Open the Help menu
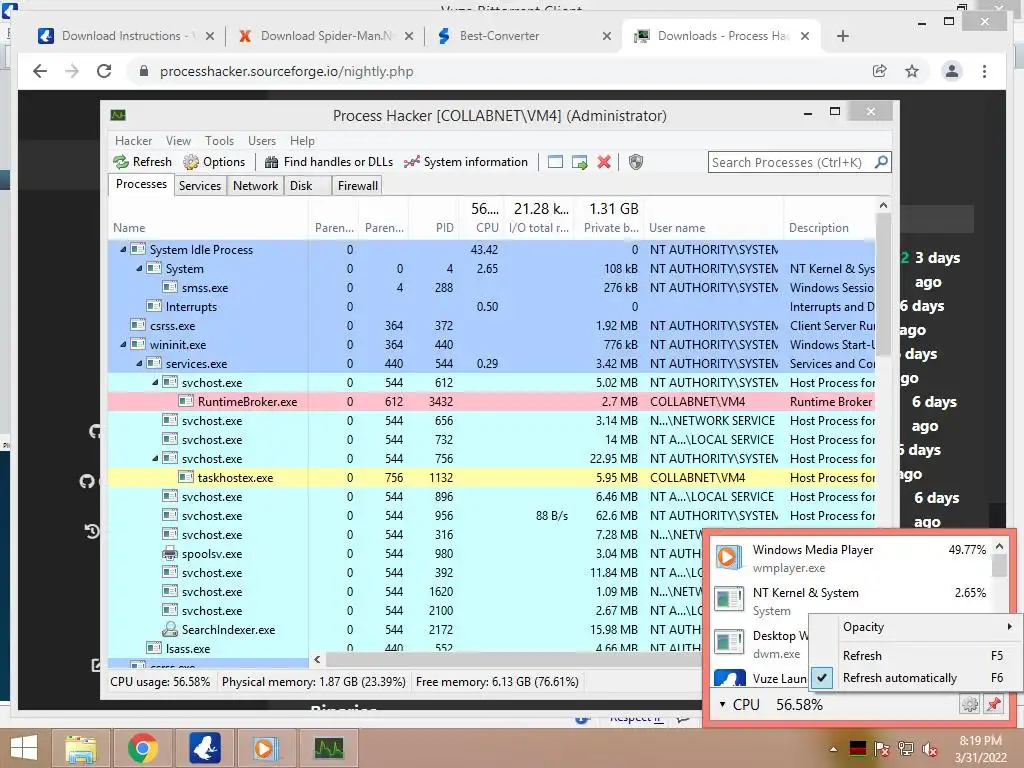This screenshot has height=768, width=1024. 302,140
